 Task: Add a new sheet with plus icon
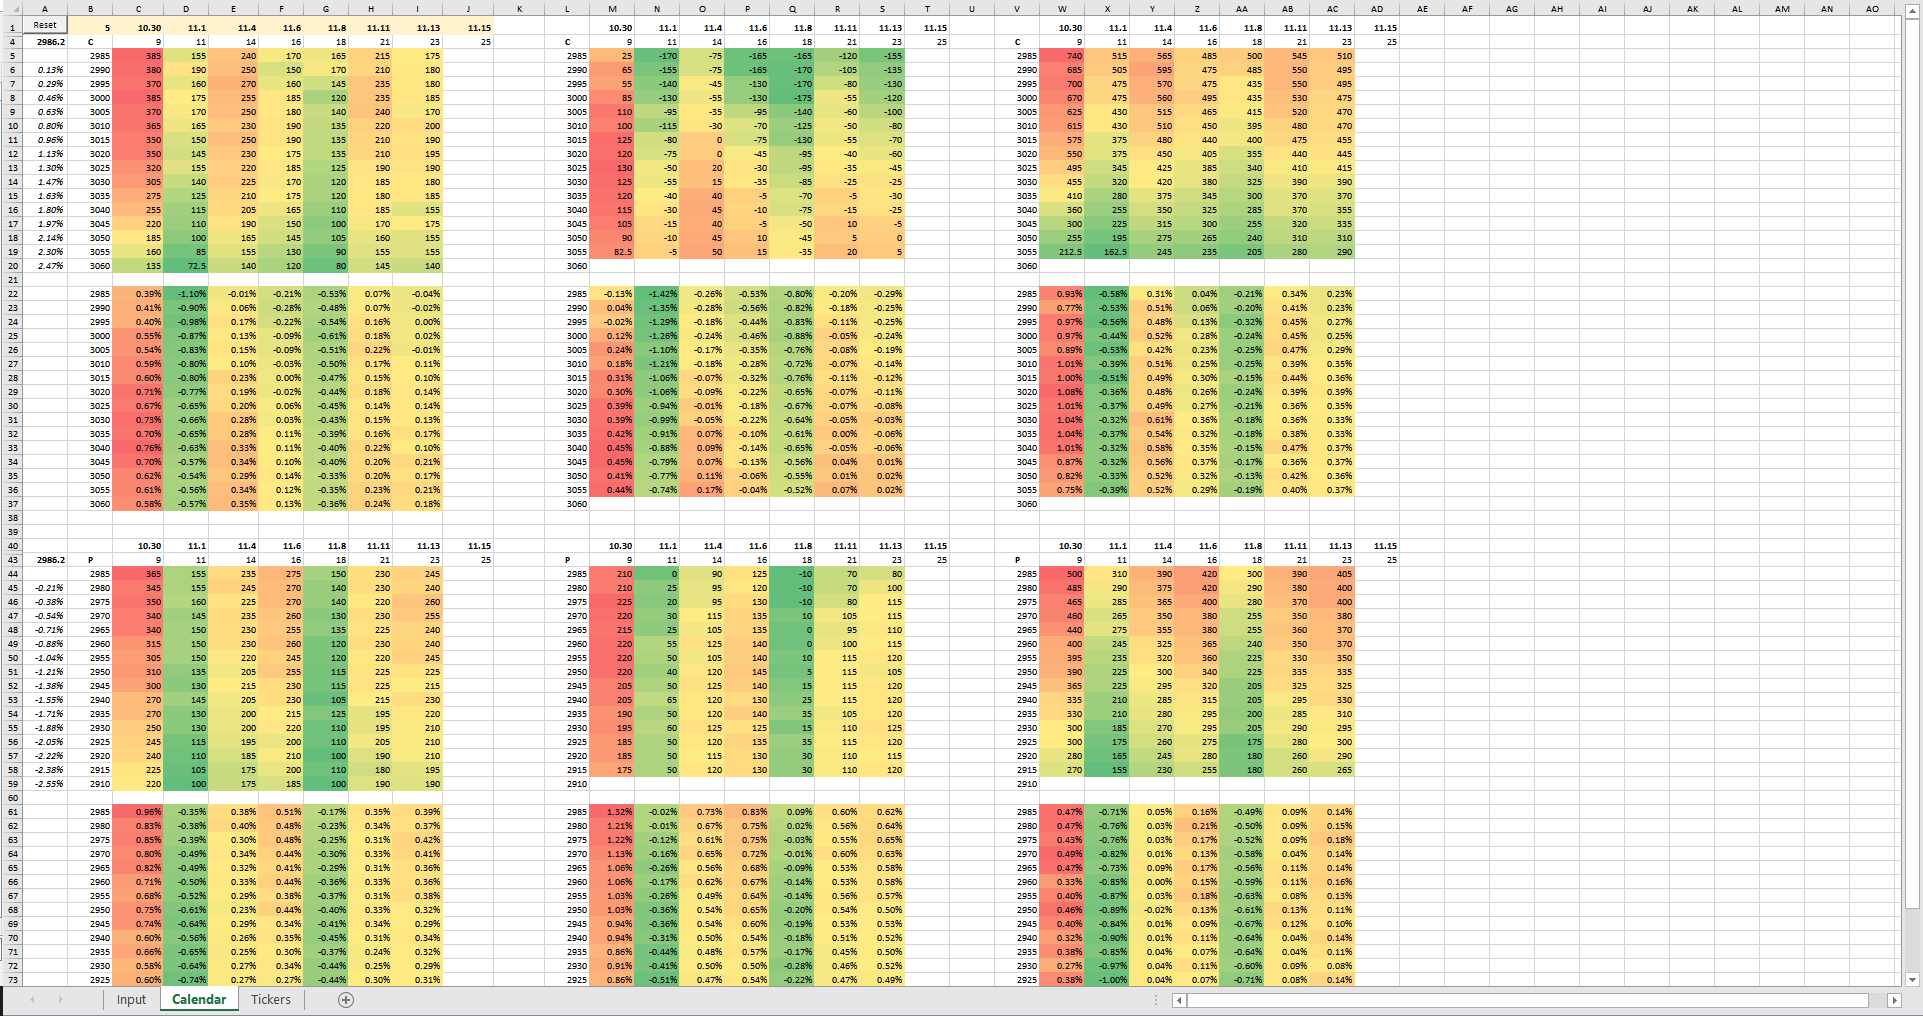[x=346, y=1000]
